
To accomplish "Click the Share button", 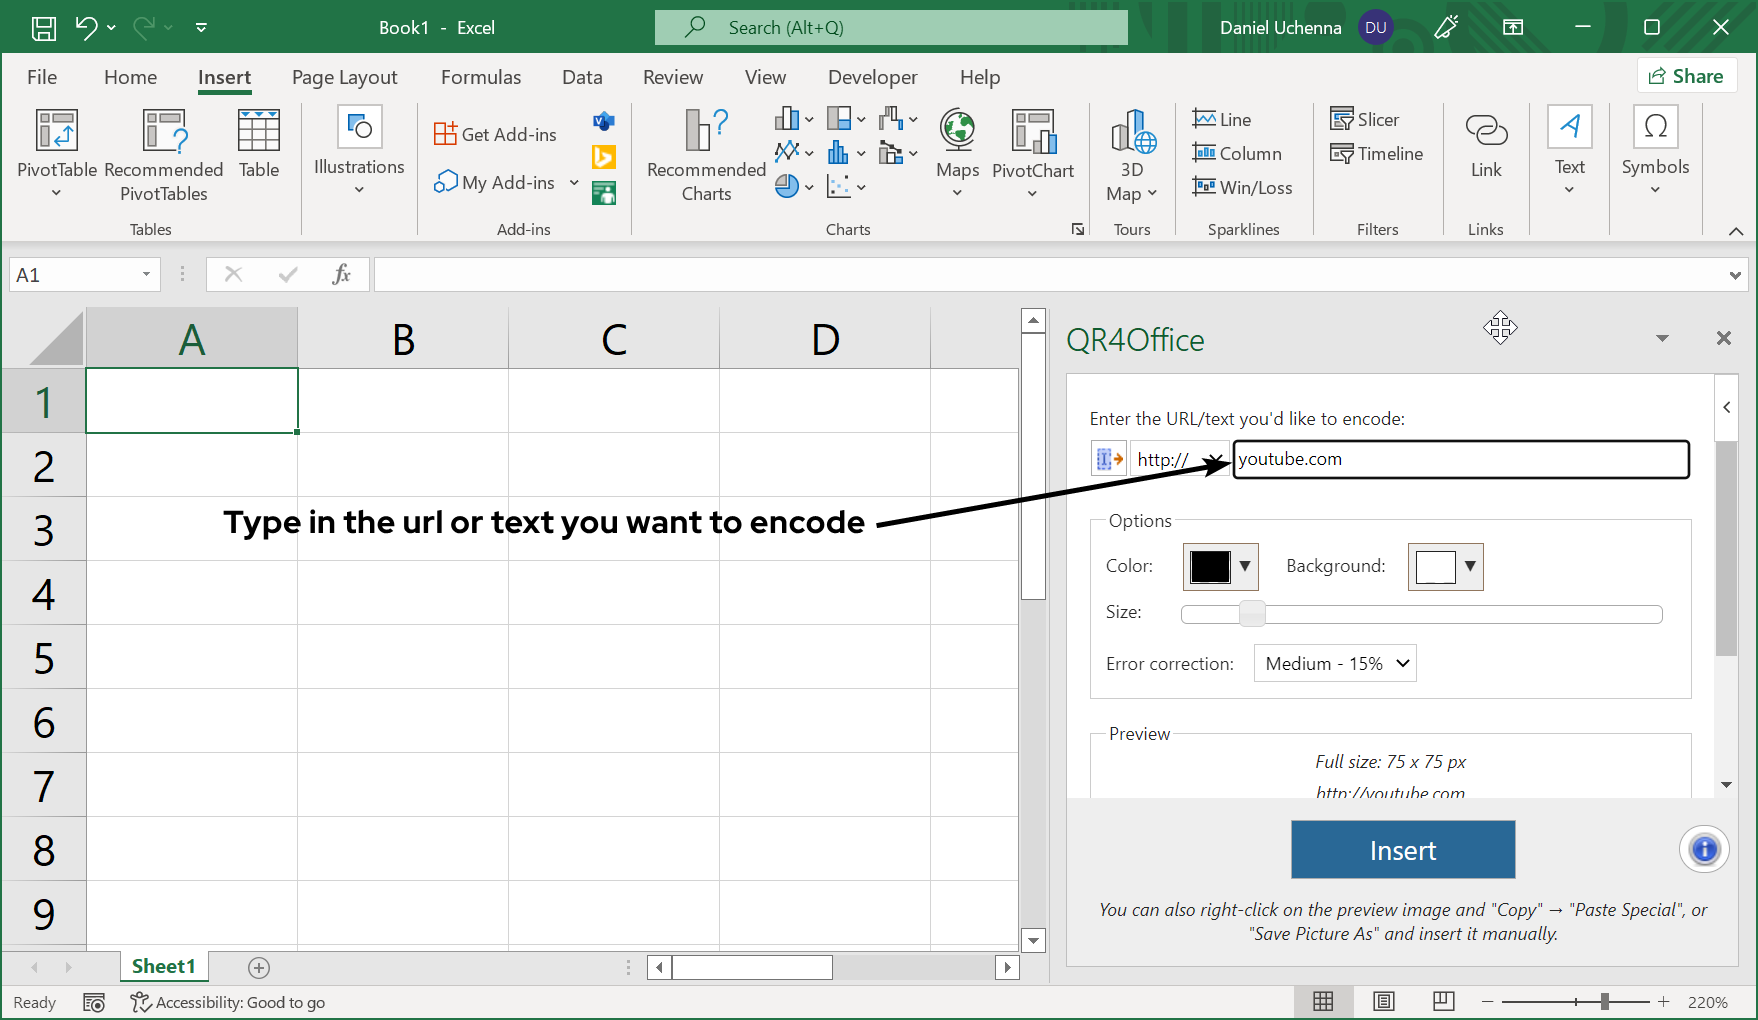I will (x=1686, y=76).
